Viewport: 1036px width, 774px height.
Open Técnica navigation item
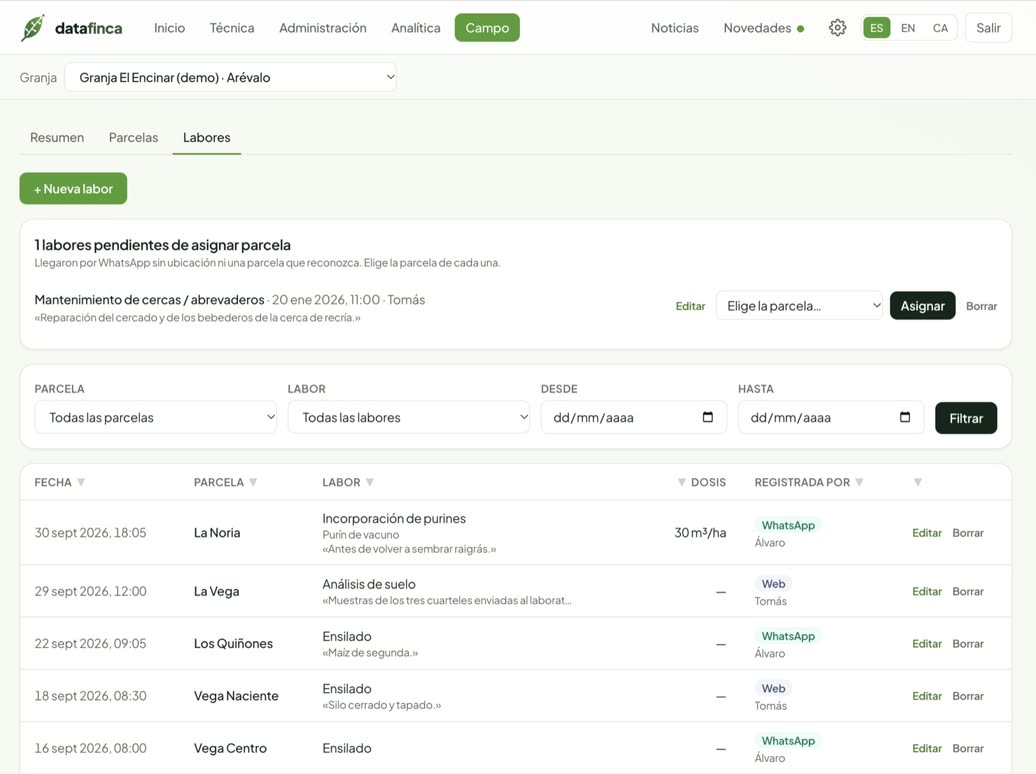[x=232, y=28]
